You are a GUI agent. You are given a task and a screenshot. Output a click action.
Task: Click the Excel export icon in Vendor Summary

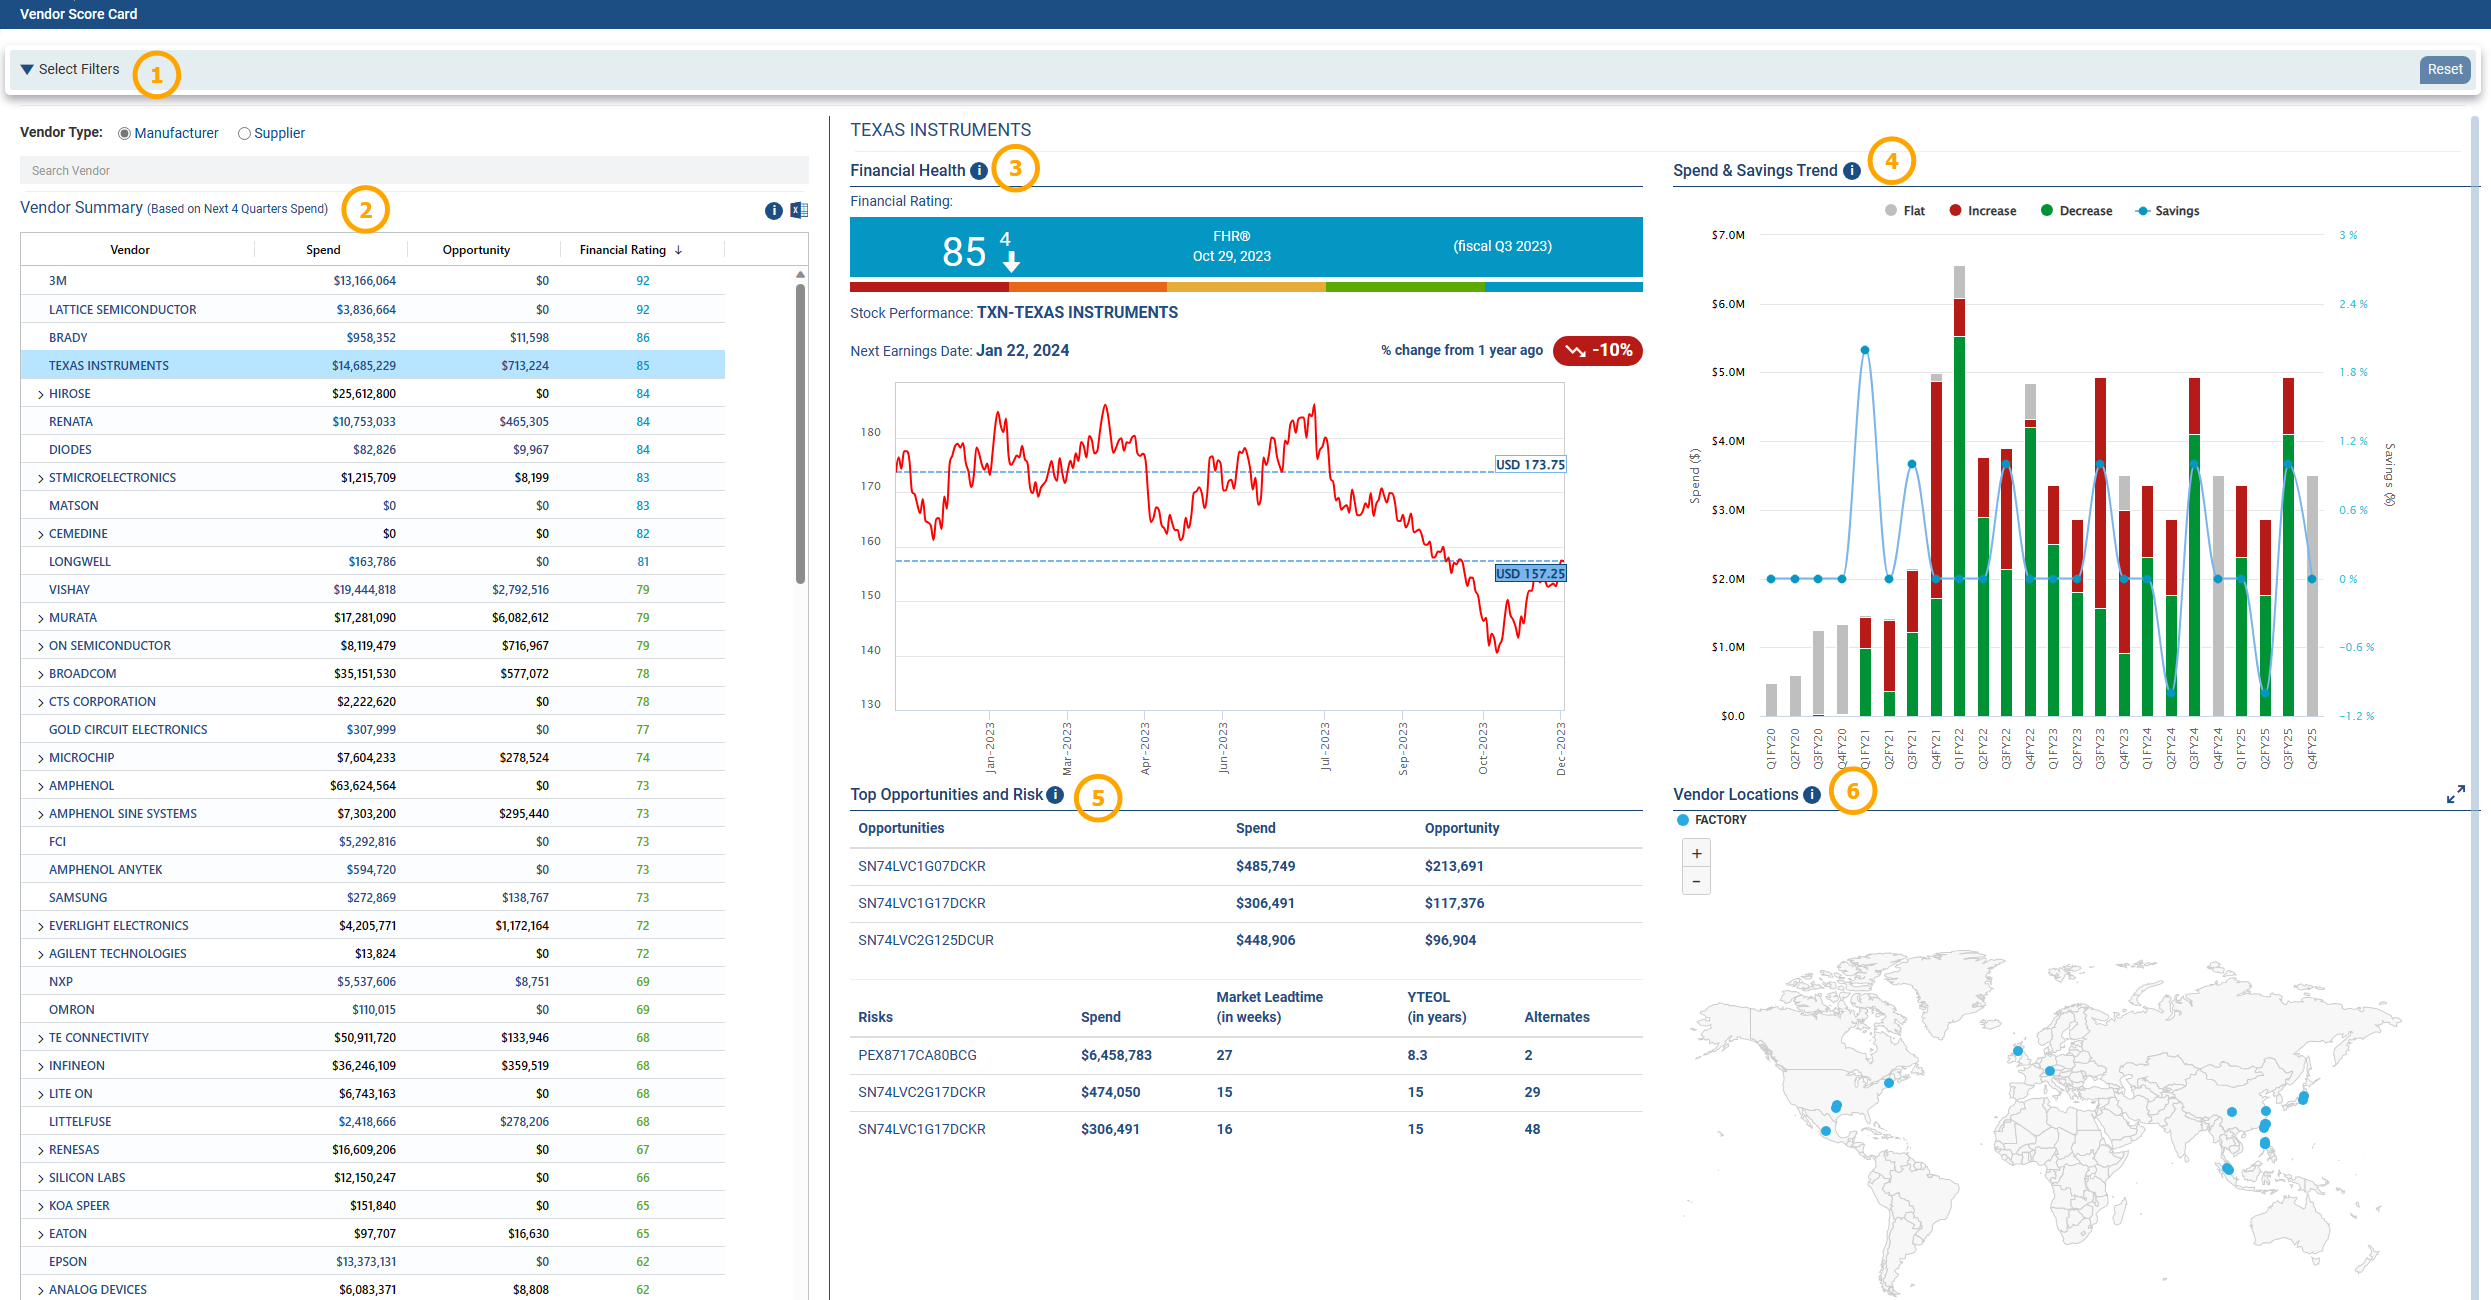pyautogui.click(x=799, y=210)
